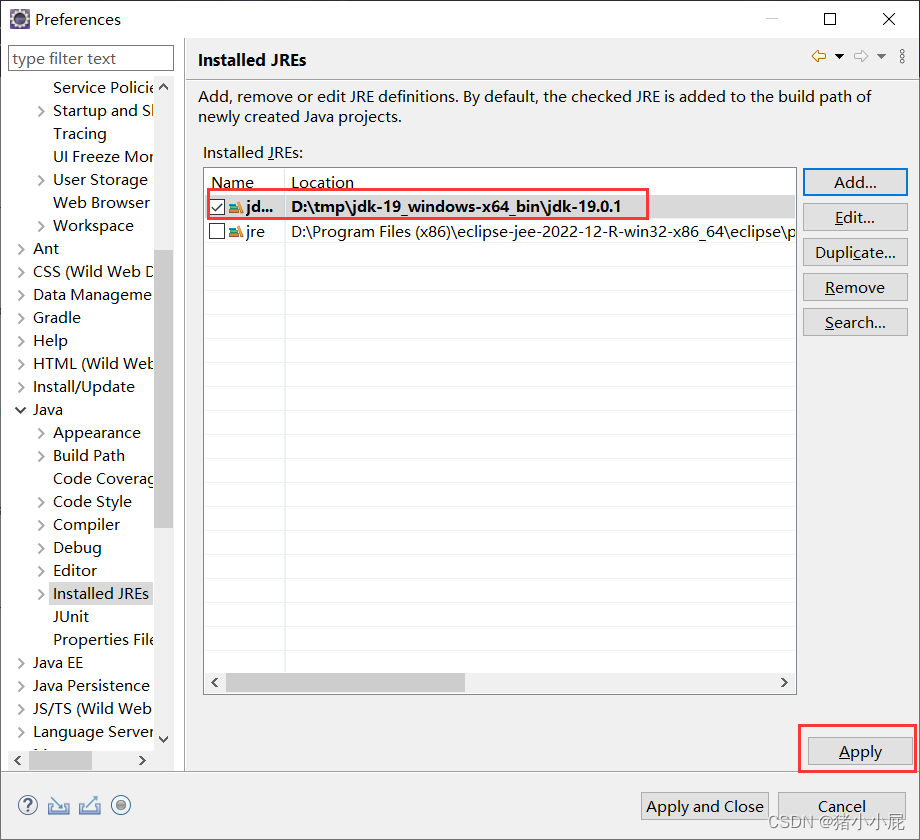Click the export preferences icon

90,806
